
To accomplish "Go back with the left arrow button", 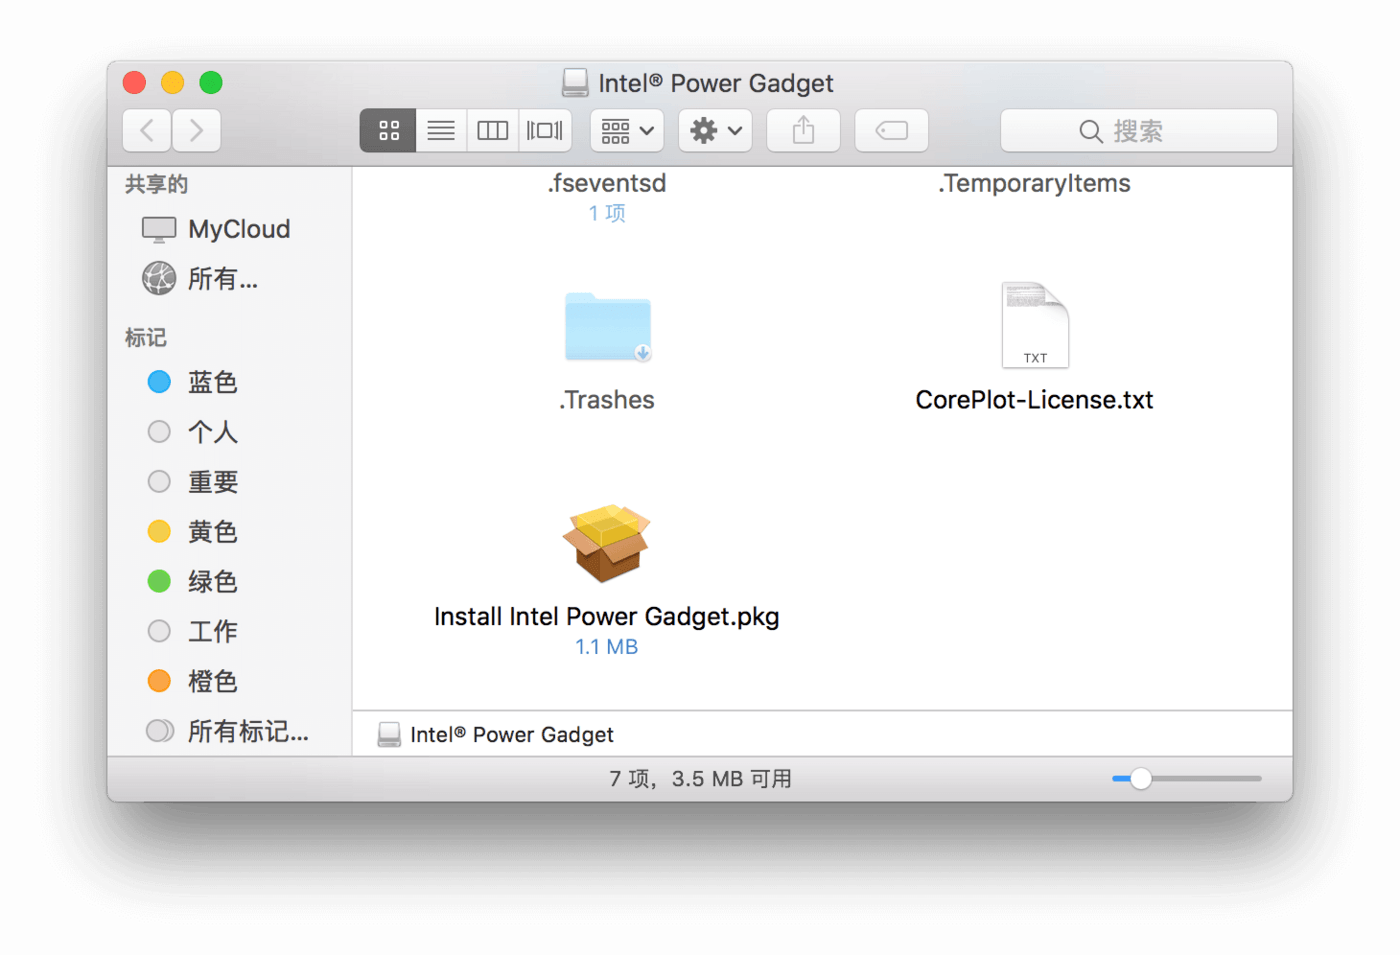I will pyautogui.click(x=147, y=130).
